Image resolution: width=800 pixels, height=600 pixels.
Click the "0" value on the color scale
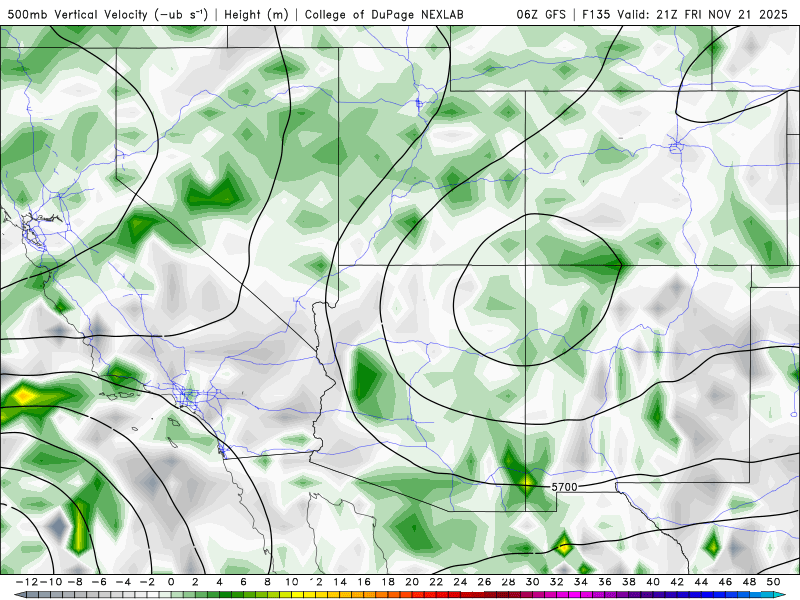171,582
